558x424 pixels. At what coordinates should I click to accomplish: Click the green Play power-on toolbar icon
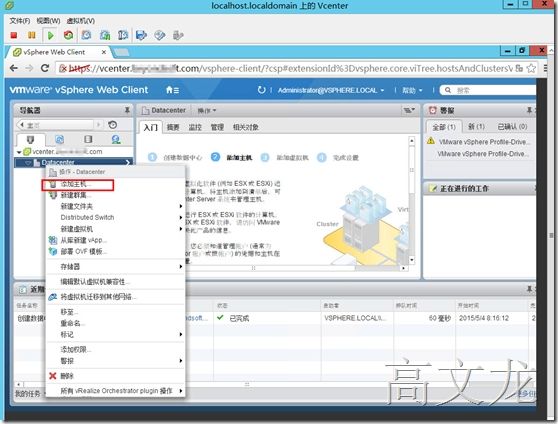click(x=51, y=35)
